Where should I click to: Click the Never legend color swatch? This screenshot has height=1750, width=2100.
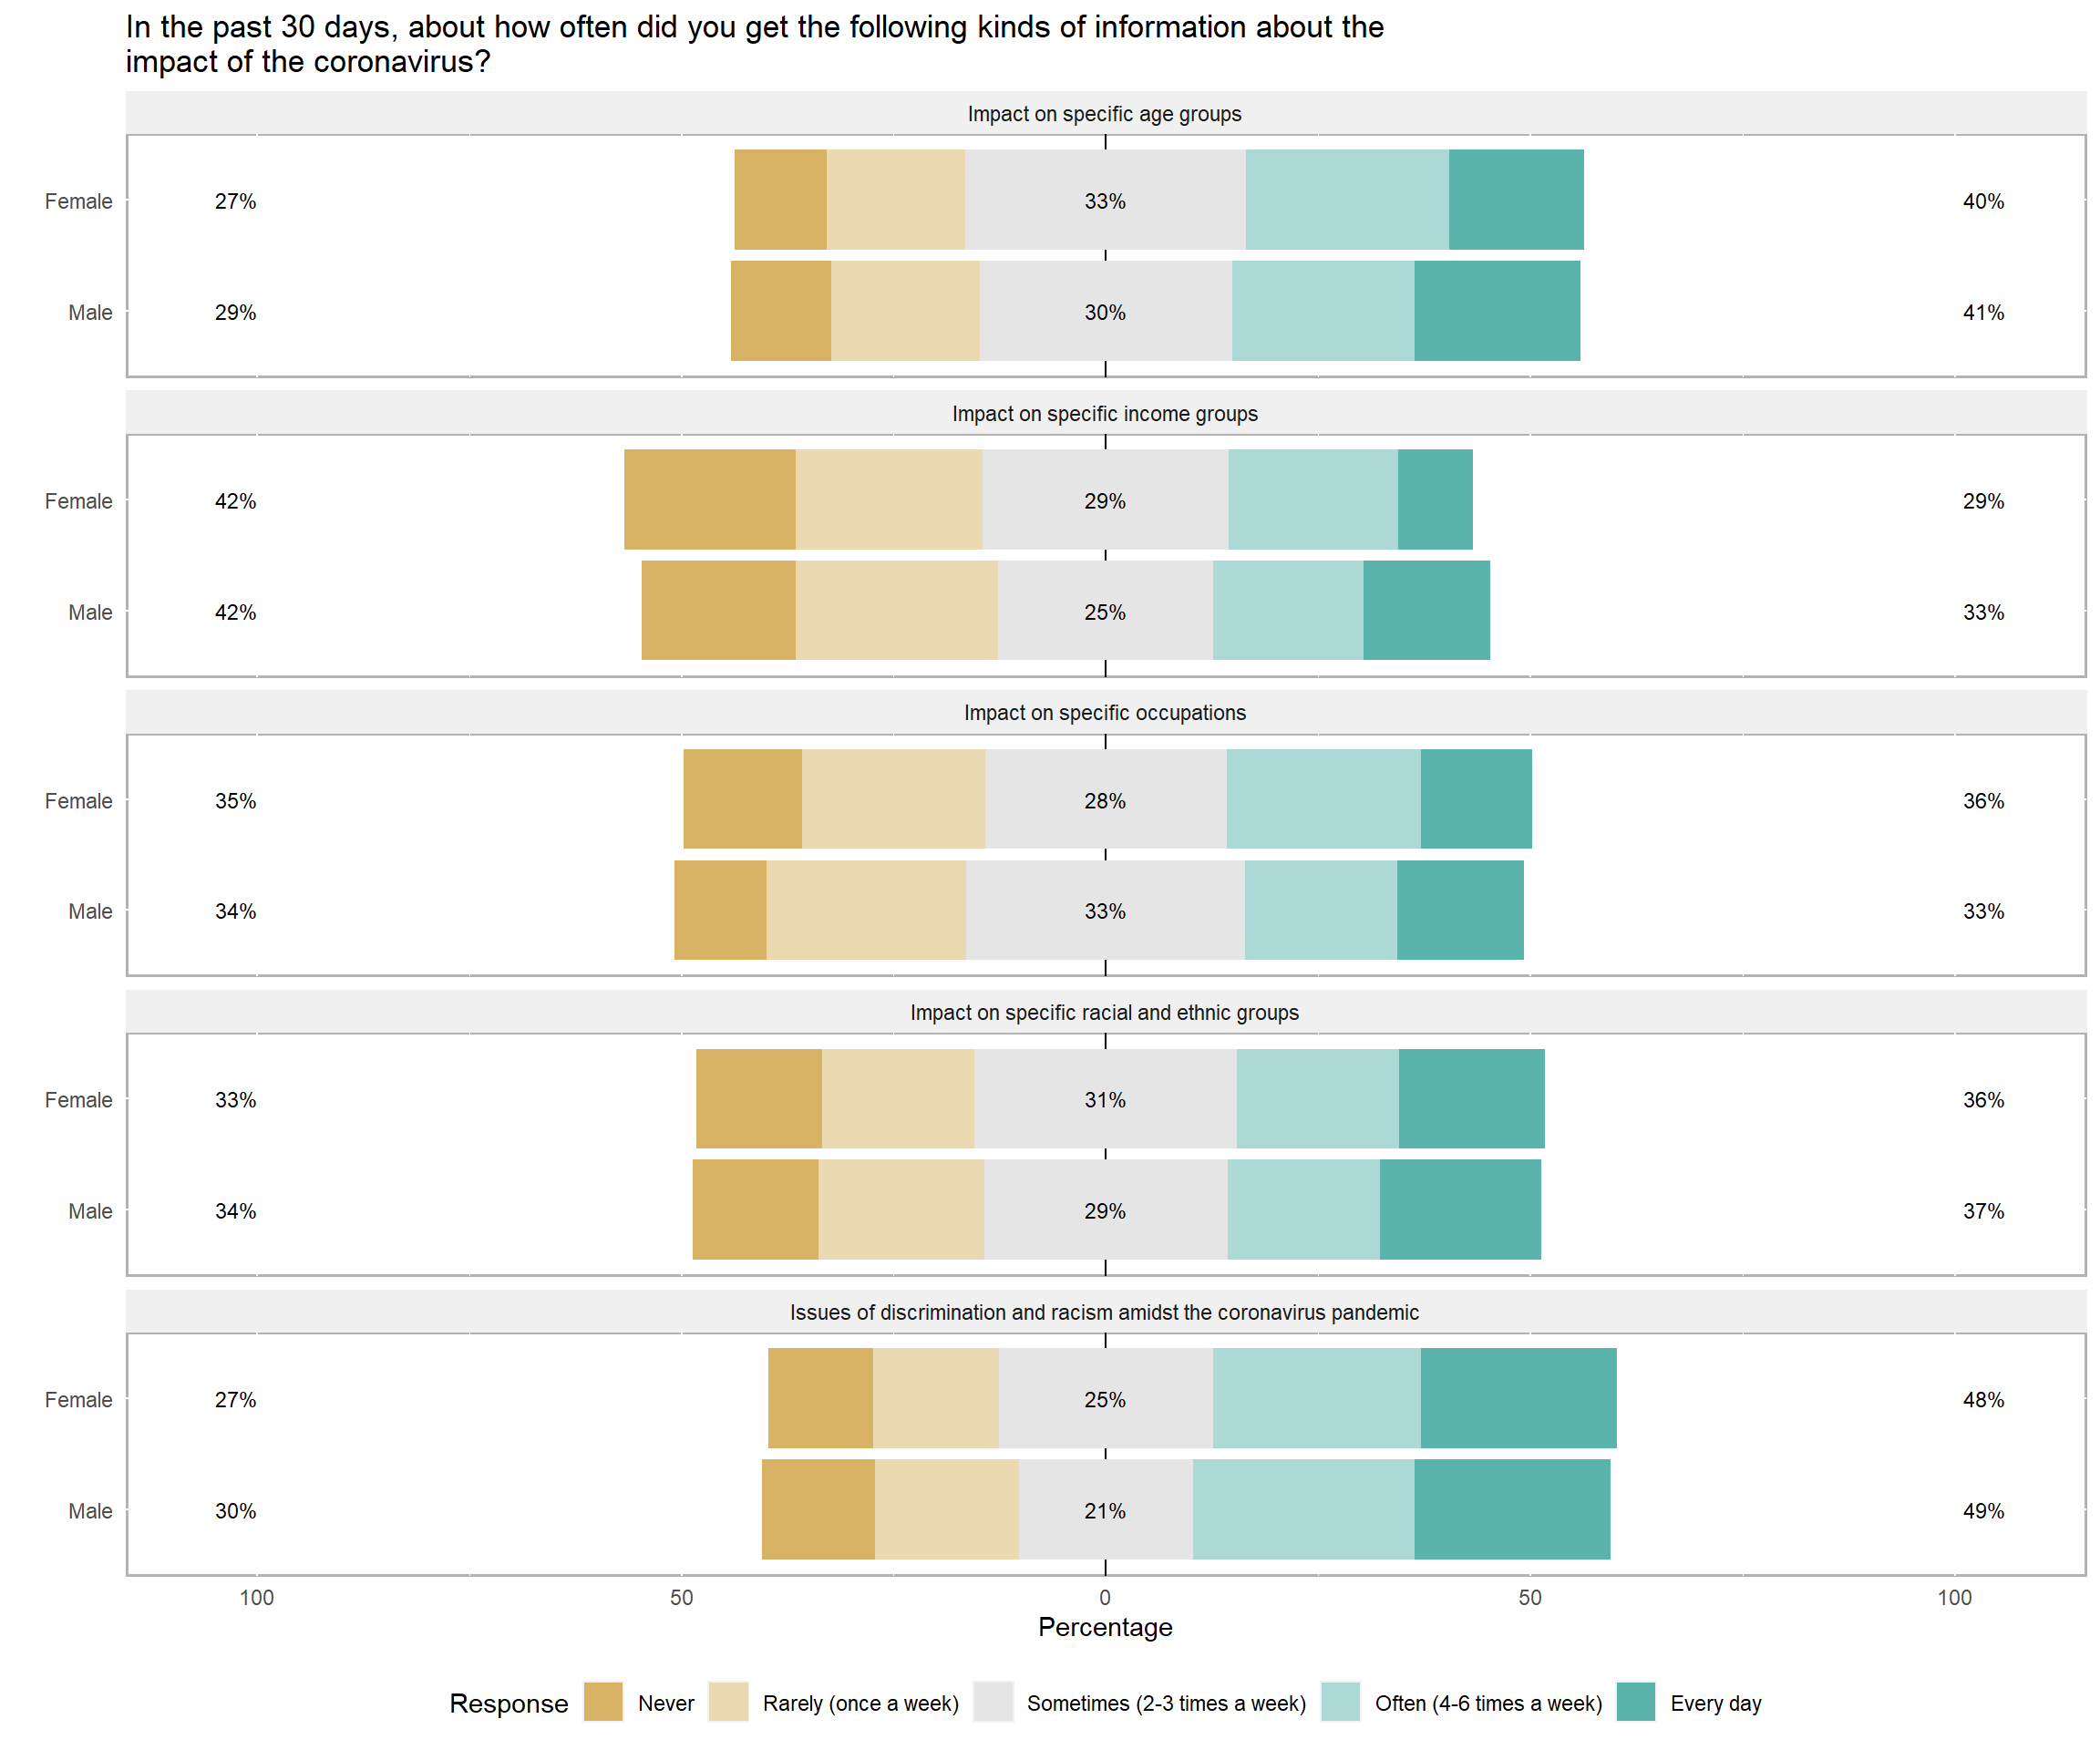click(603, 1702)
